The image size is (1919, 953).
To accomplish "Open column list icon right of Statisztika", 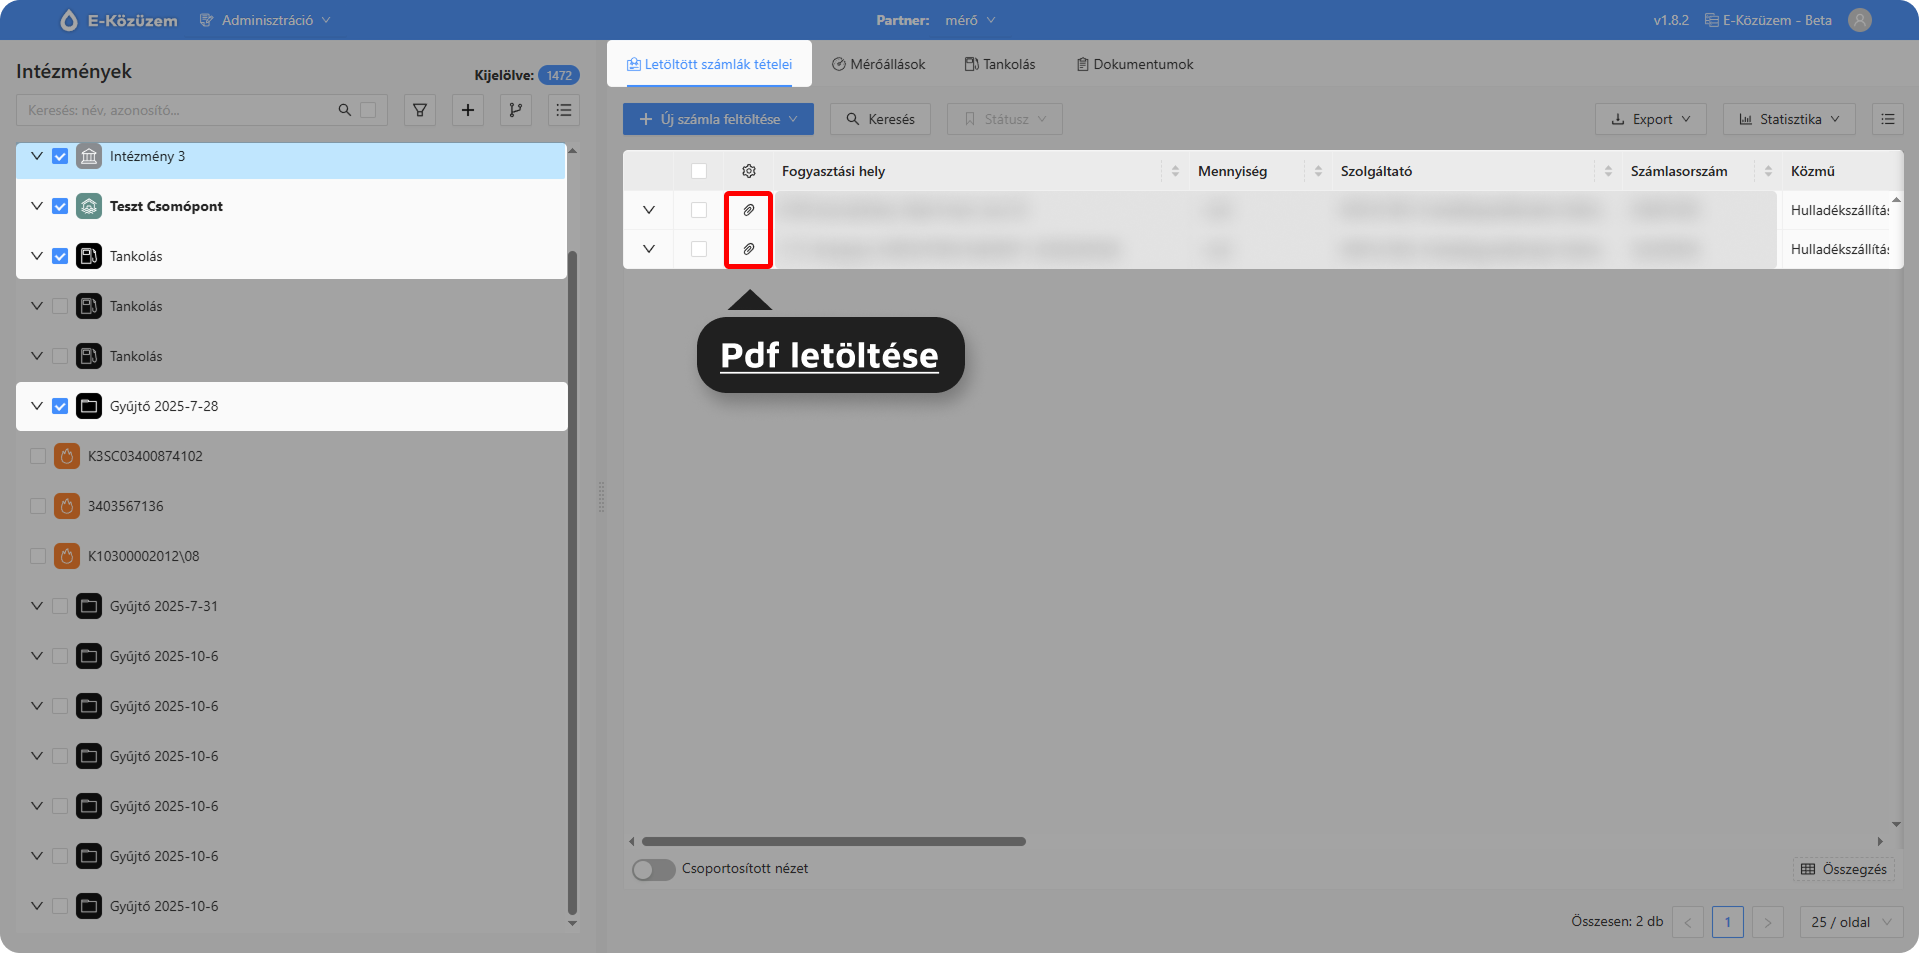I will pyautogui.click(x=1887, y=119).
